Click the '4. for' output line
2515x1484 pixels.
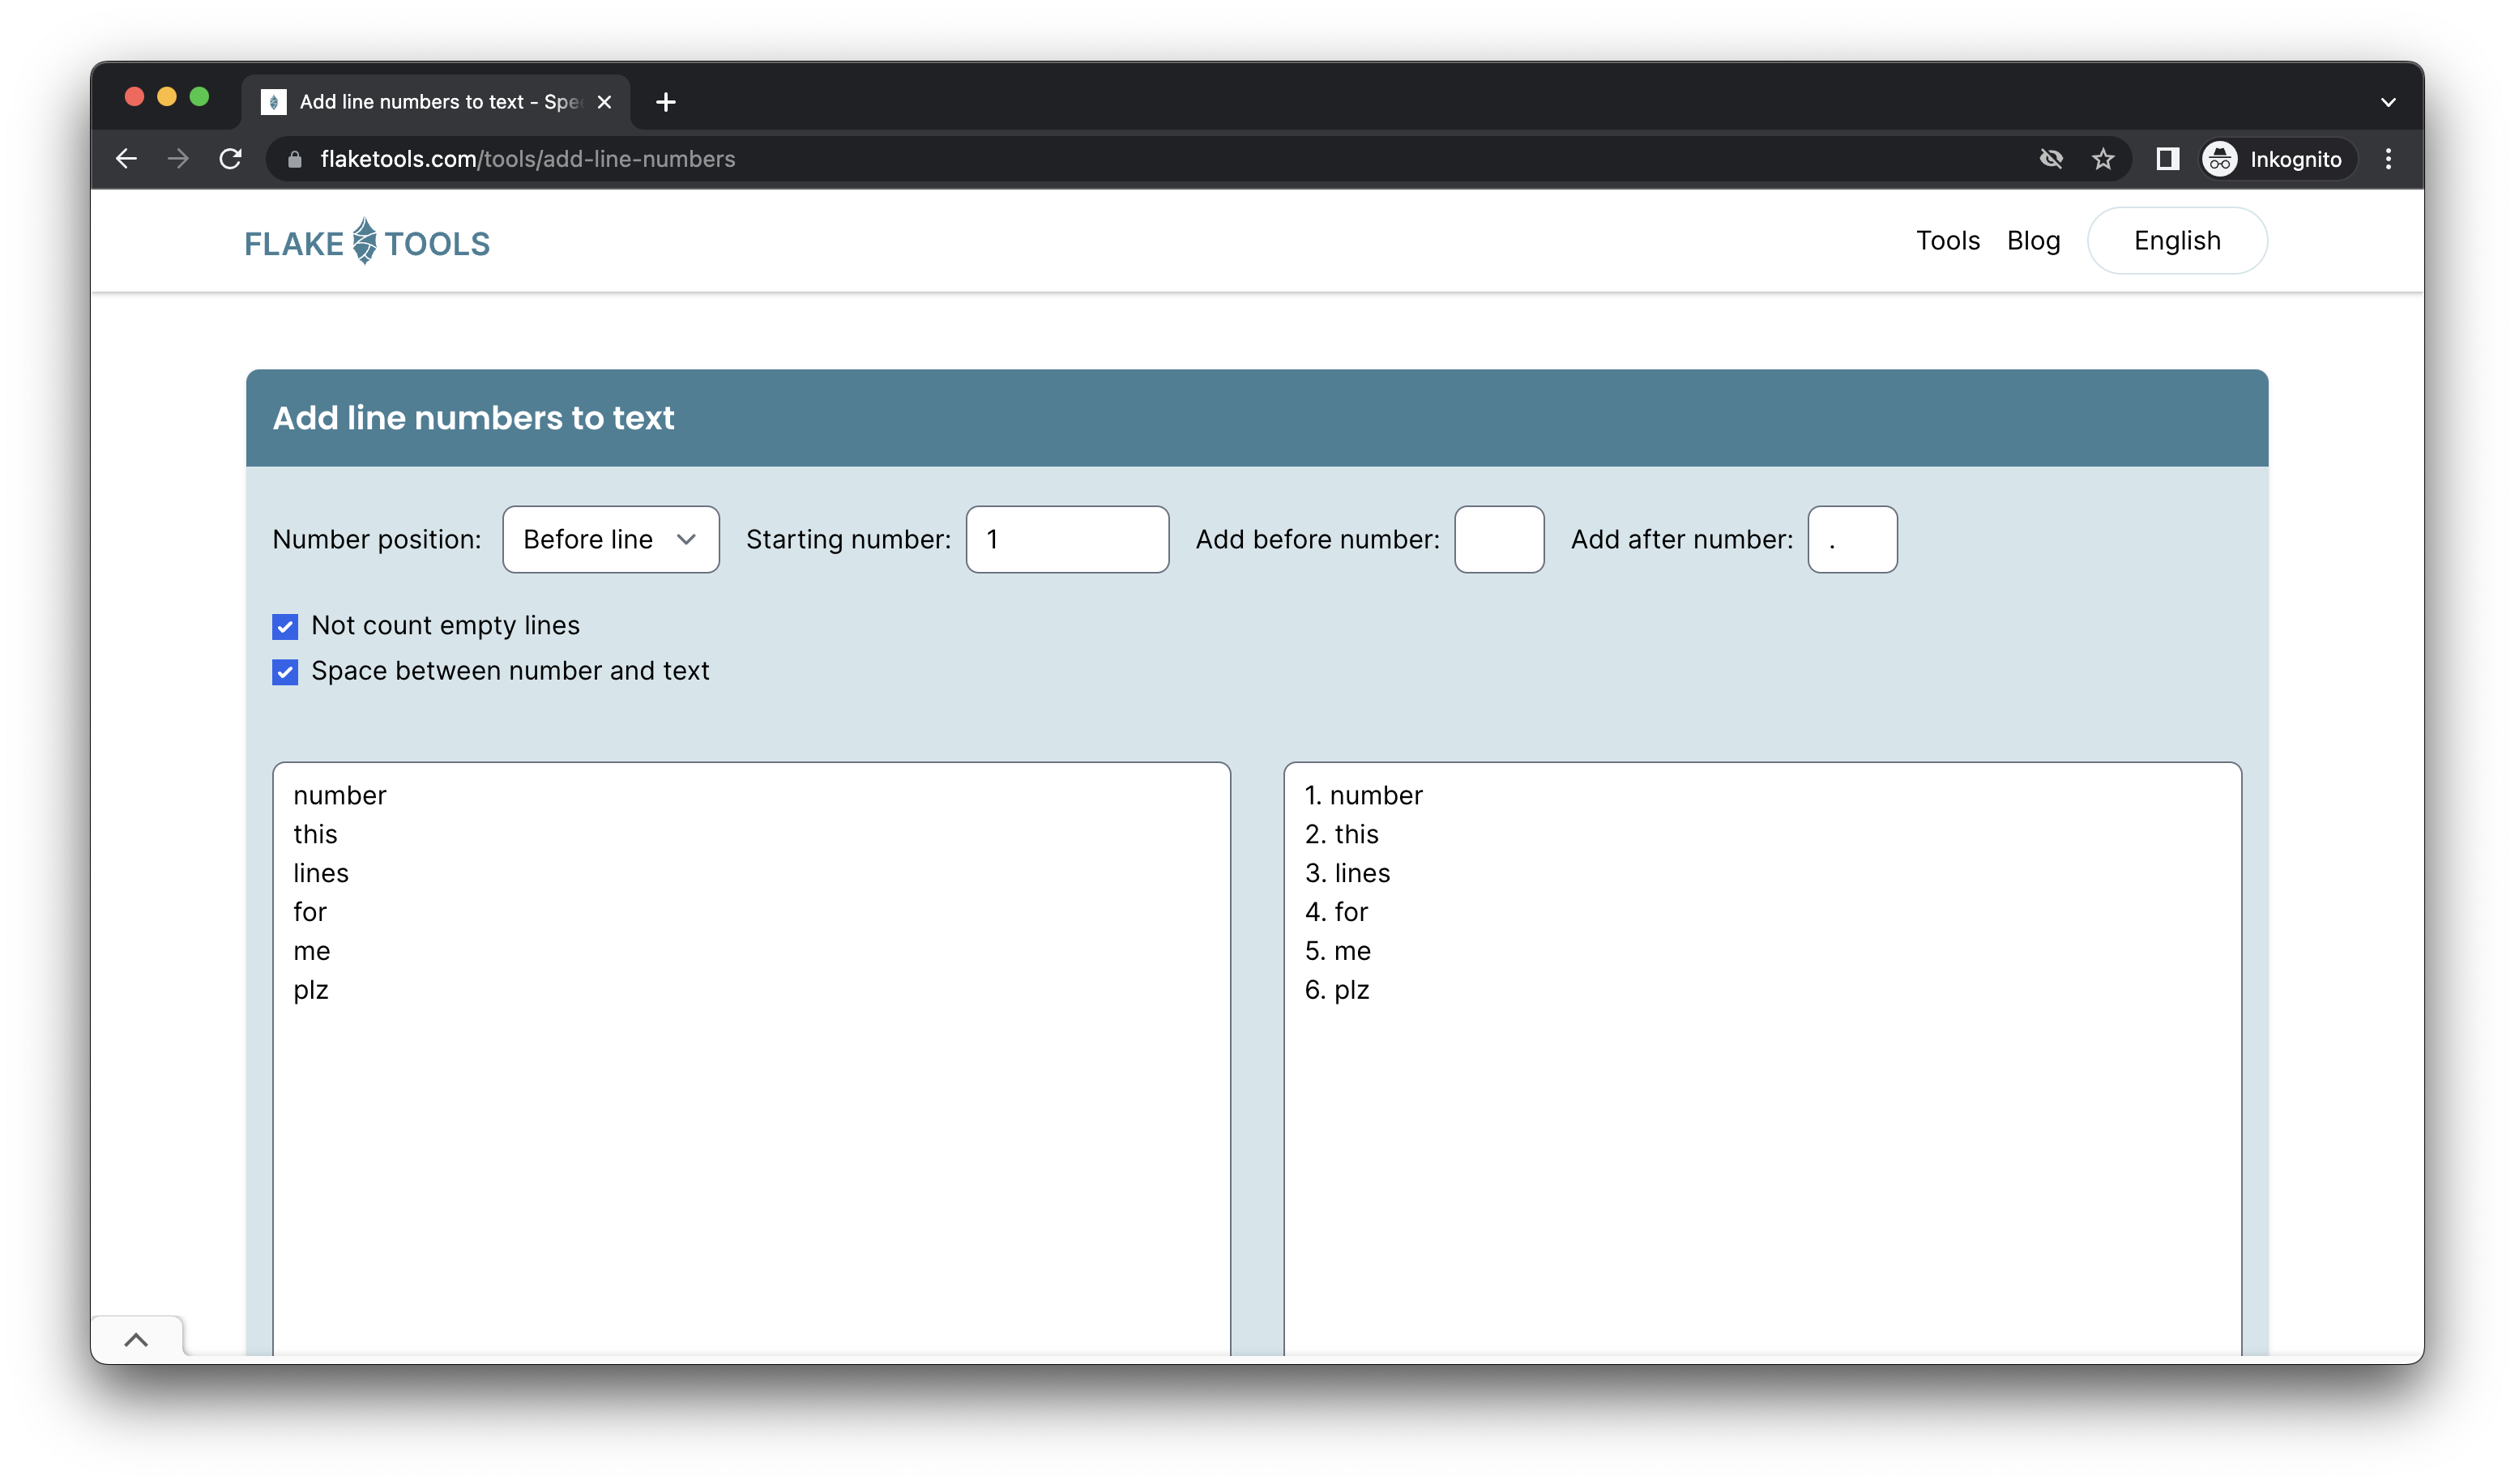point(1336,912)
